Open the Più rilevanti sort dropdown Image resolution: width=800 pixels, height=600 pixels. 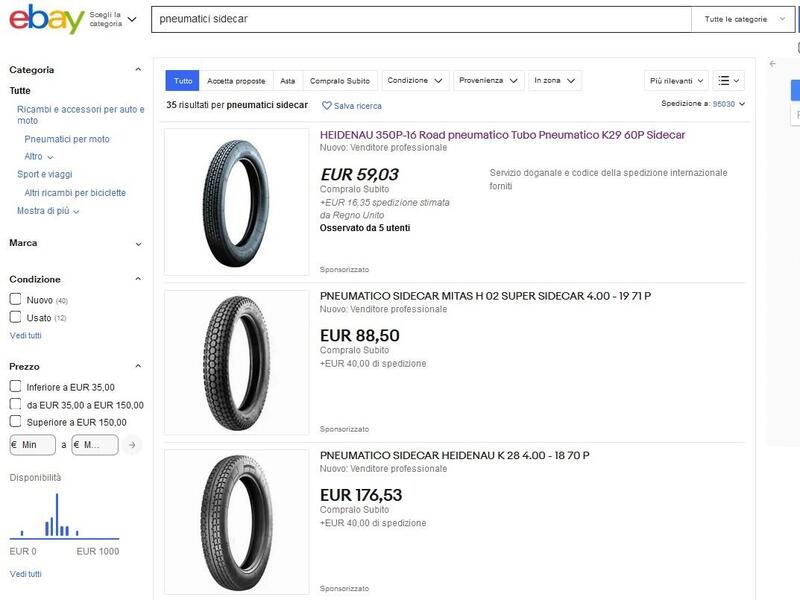pyautogui.click(x=677, y=80)
